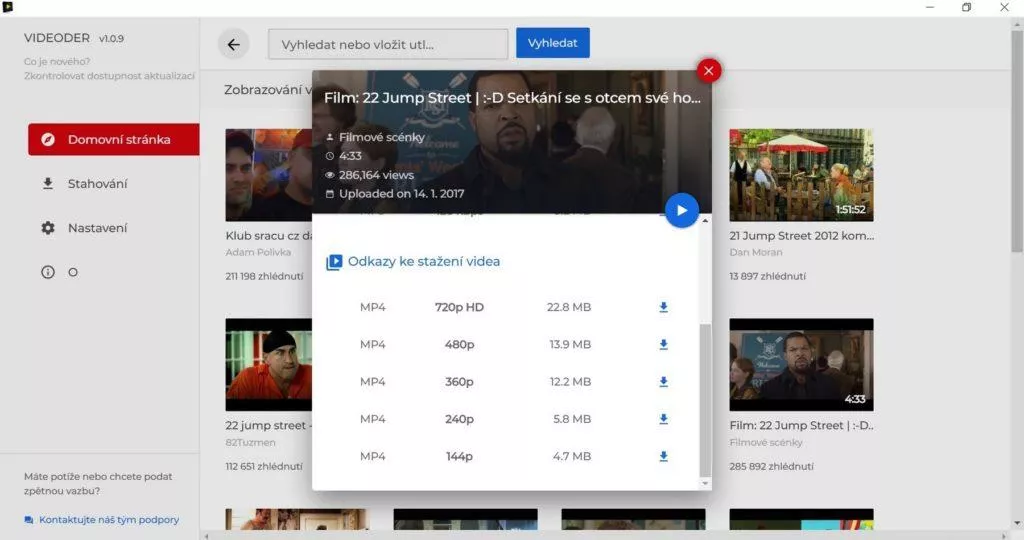Screen dimensions: 1024x540
Task: Open the Co je nového? link
Action: [57, 61]
